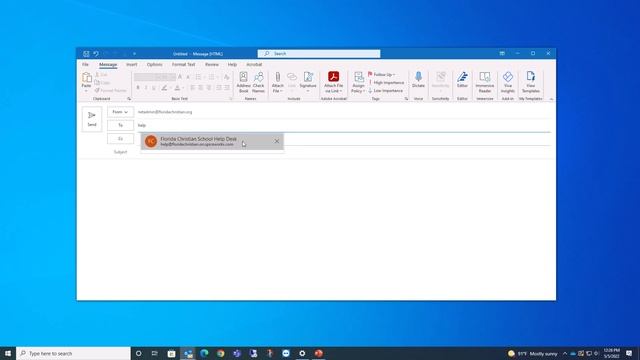640x360 pixels.
Task: Click the Shrink Font button
Action: (188, 77)
